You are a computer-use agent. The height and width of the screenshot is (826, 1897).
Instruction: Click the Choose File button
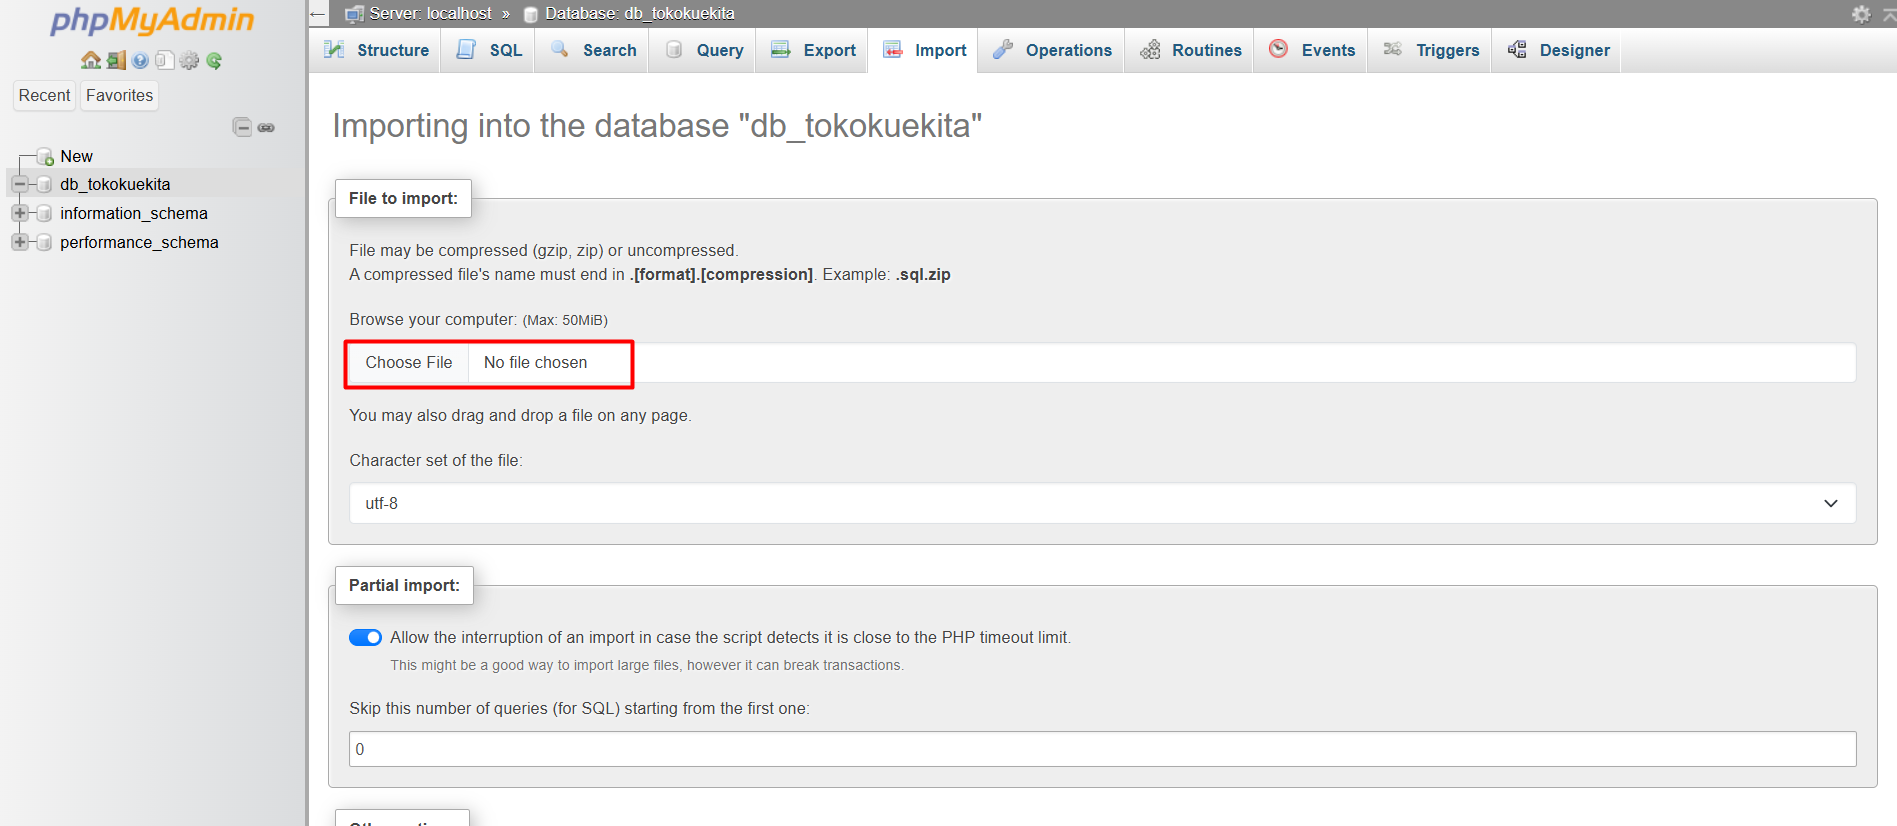coord(408,363)
